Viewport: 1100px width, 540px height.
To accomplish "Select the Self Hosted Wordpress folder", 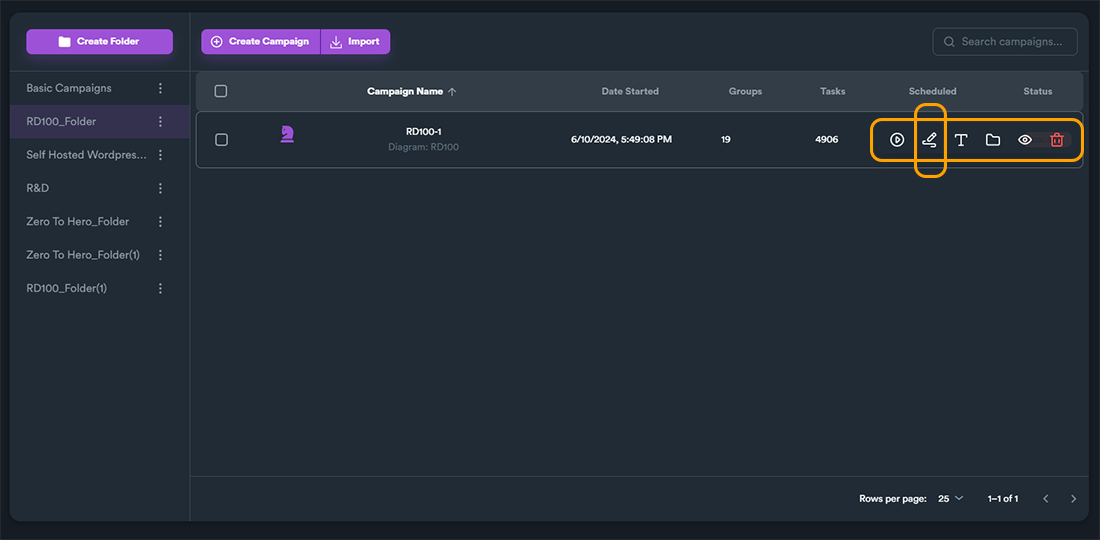I will tap(86, 155).
